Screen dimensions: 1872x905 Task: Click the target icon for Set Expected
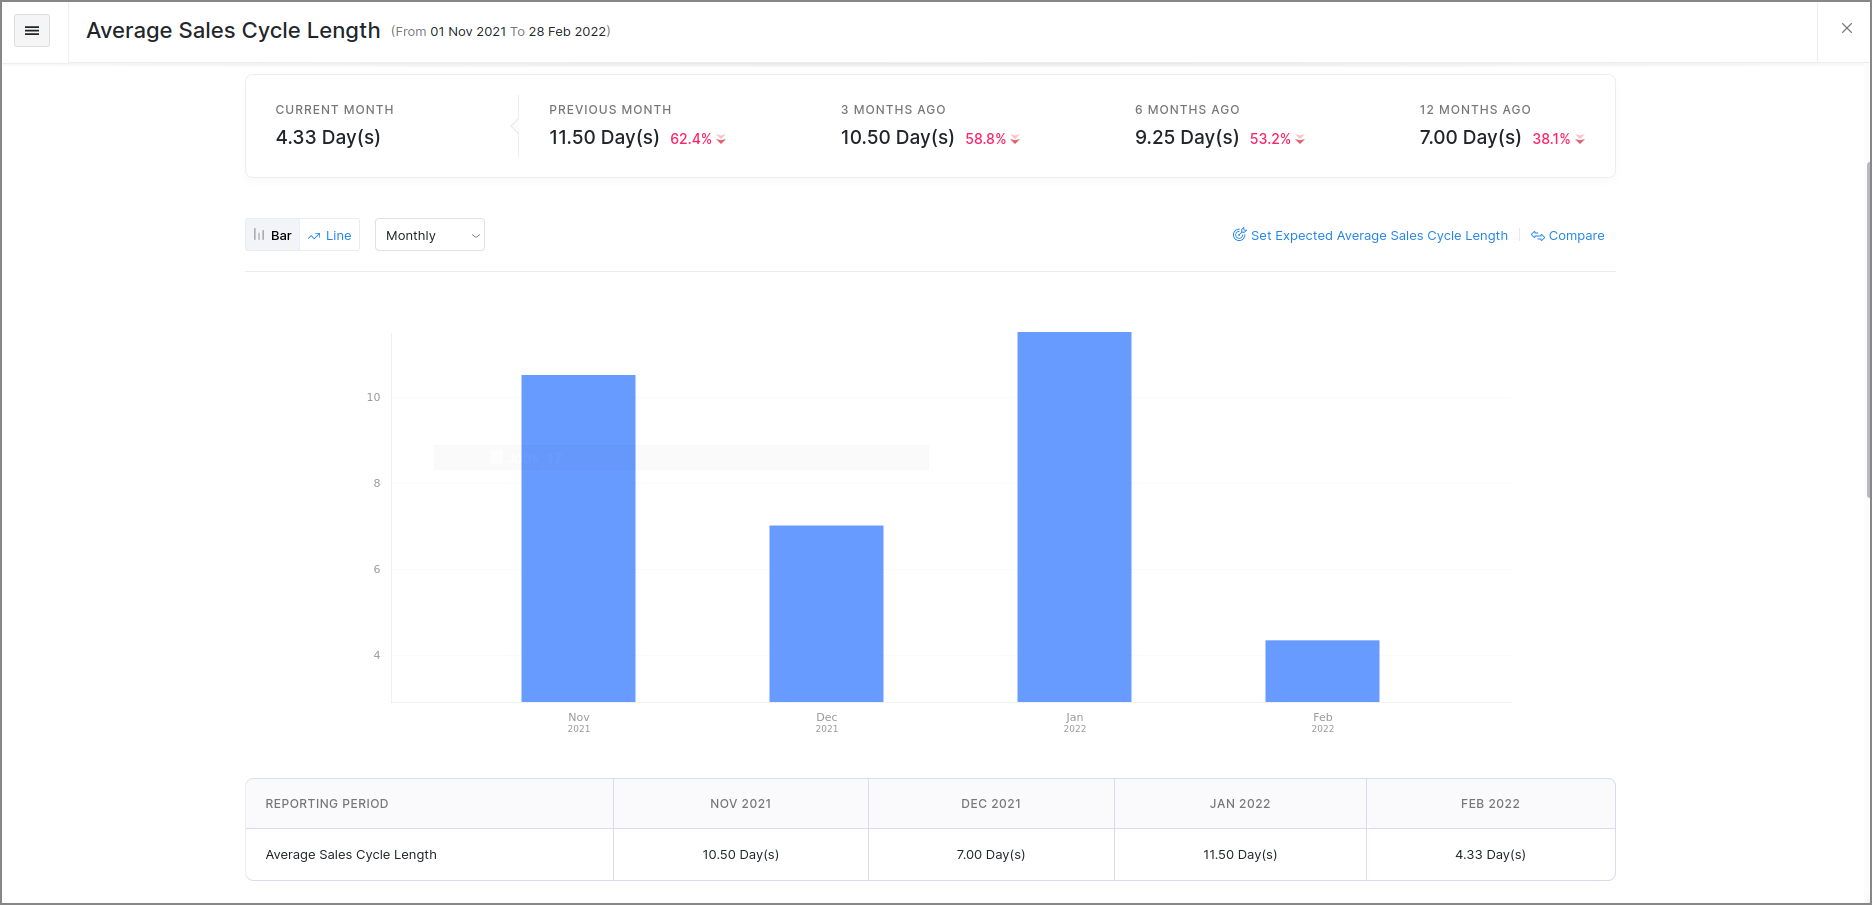point(1239,235)
